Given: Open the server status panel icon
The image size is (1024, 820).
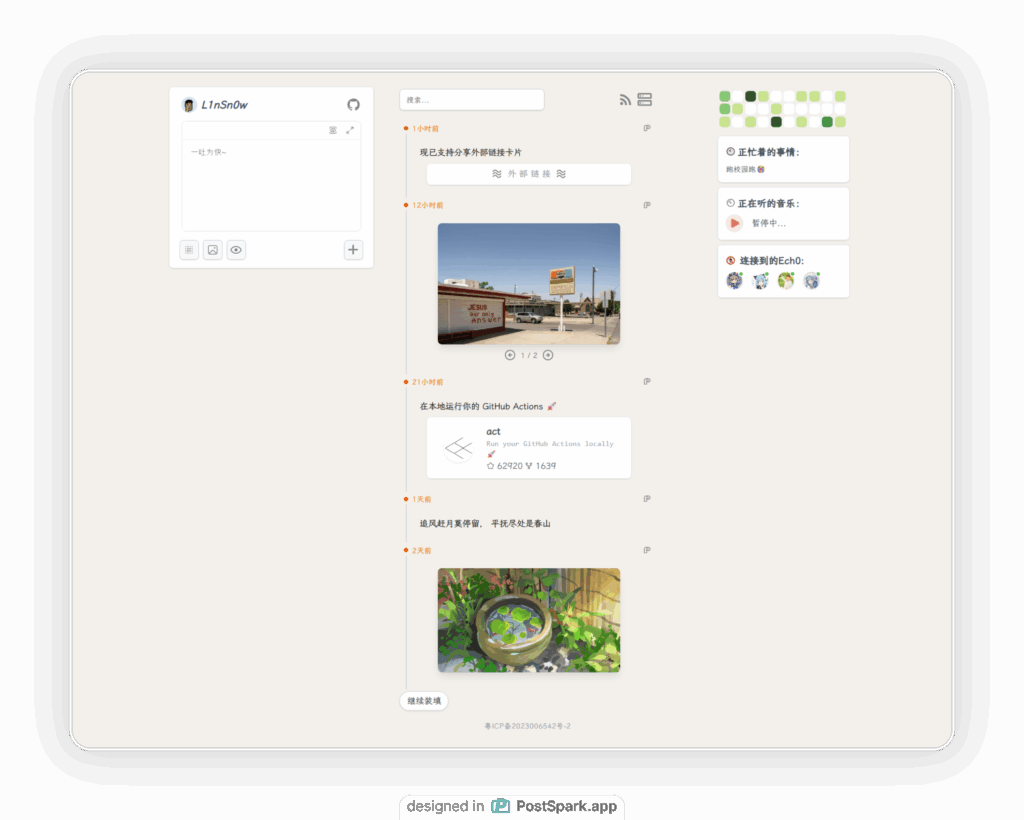Looking at the screenshot, I should point(645,100).
